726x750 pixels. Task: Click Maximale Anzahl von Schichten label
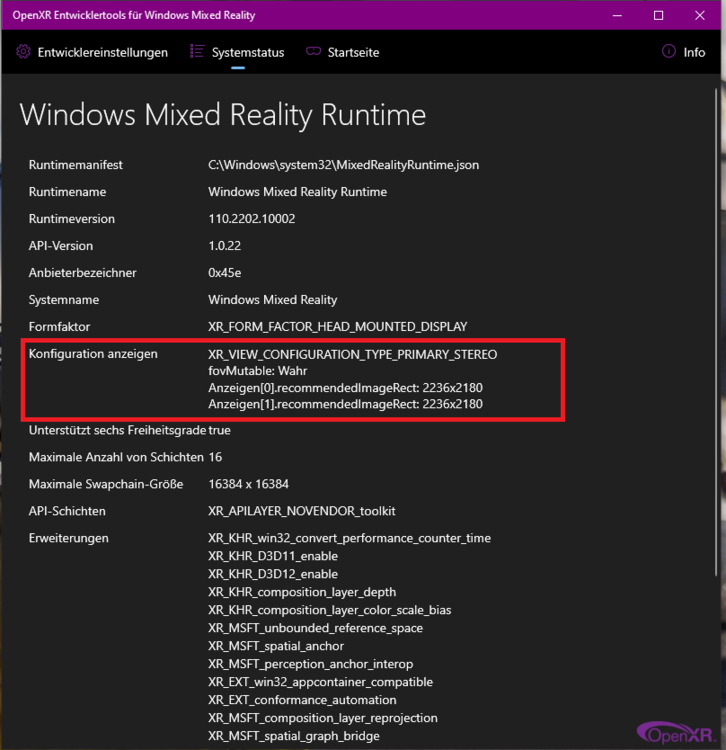pos(116,457)
